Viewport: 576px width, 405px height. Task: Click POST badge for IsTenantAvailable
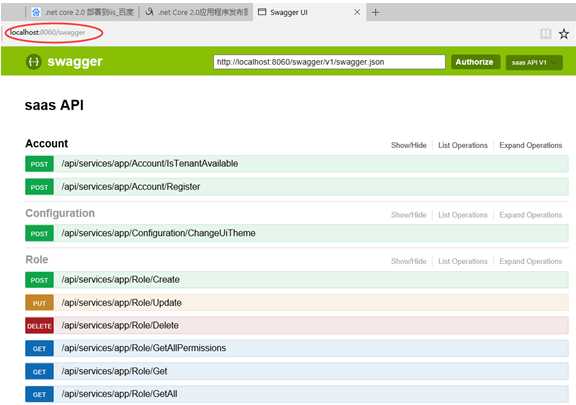[x=39, y=164]
